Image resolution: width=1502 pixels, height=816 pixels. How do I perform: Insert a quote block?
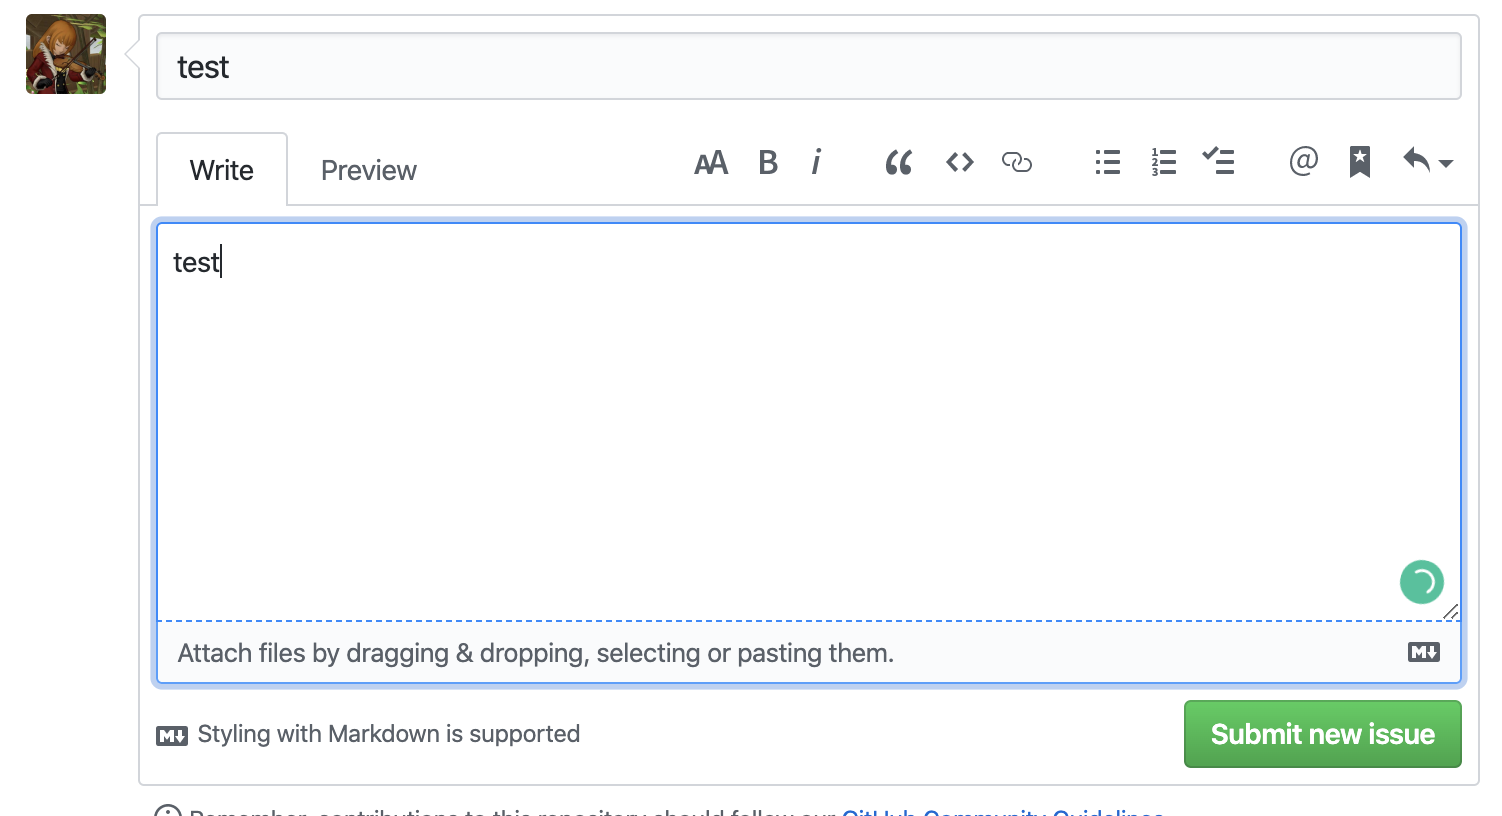898,162
